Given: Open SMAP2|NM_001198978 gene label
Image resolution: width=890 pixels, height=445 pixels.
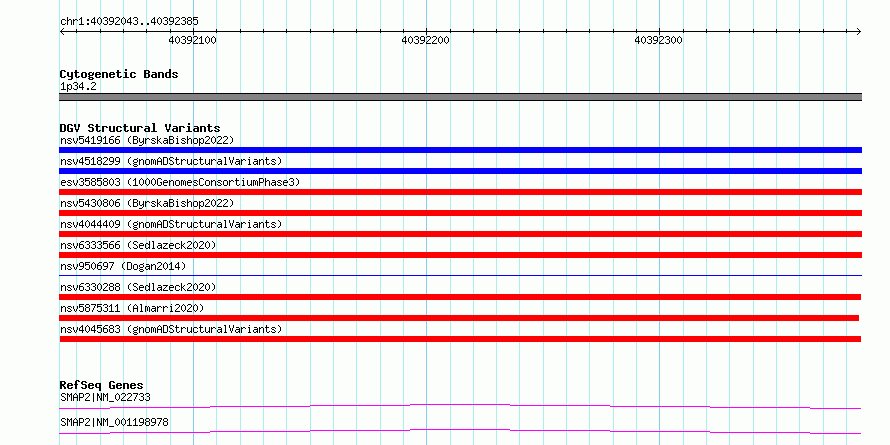Looking at the screenshot, I should click(x=114, y=422).
